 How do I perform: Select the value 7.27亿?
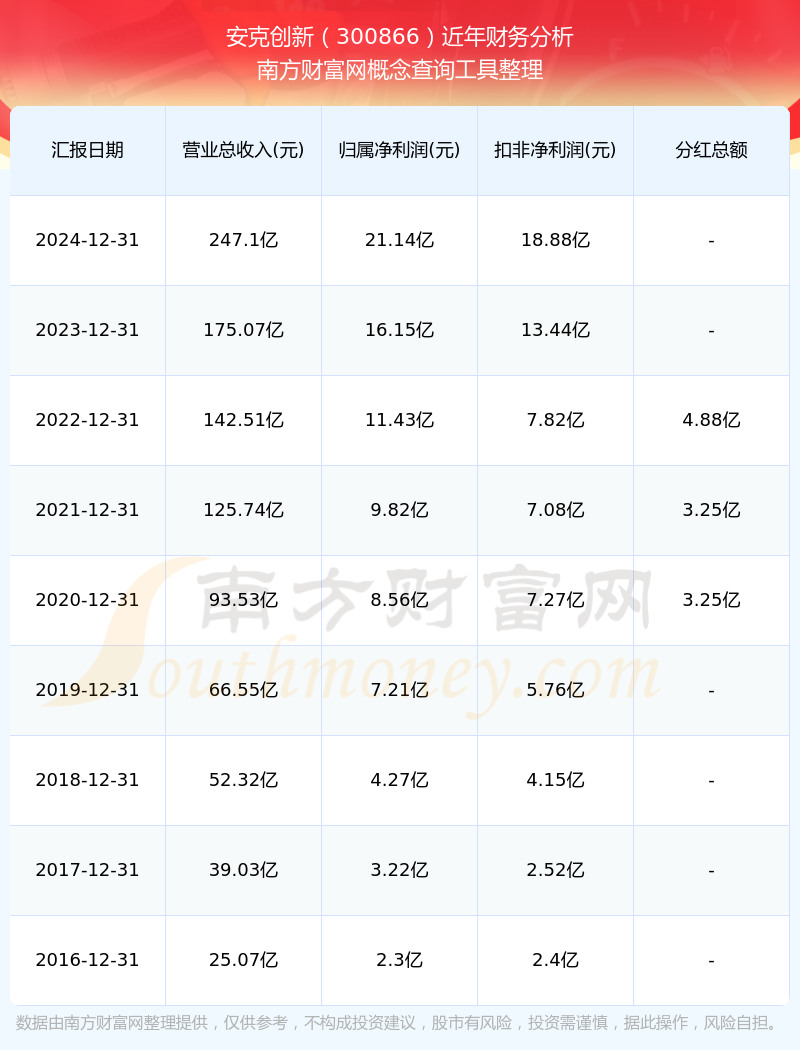point(555,600)
